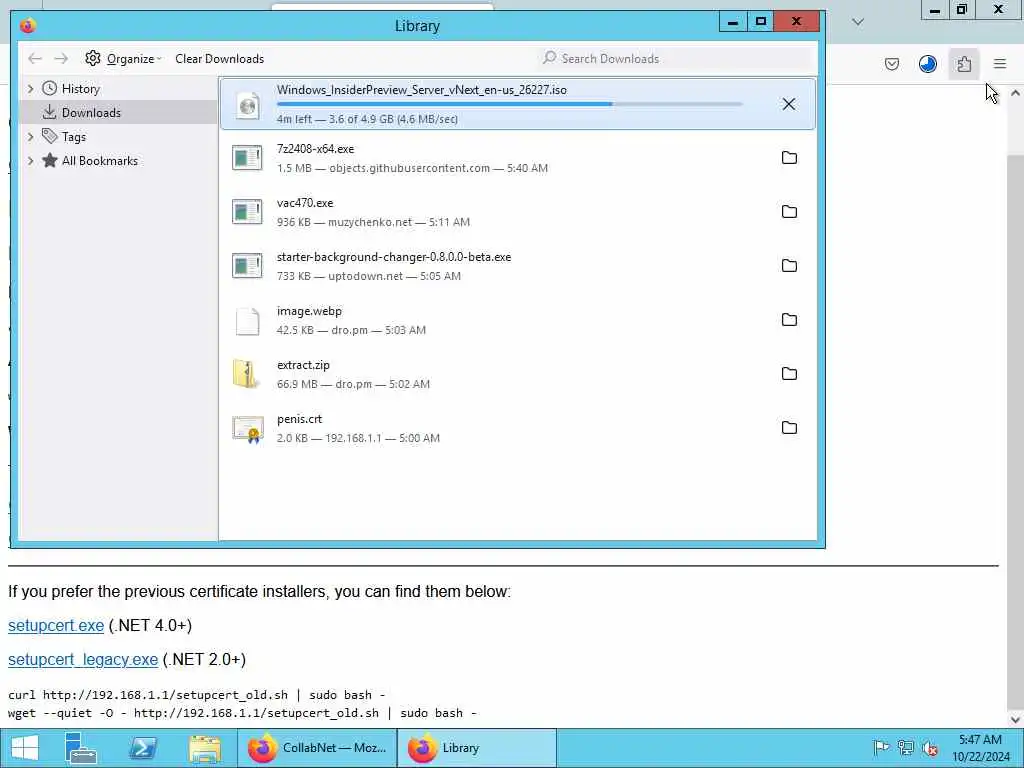Viewport: 1024px width, 768px height.
Task: Launch Server Manager from taskbar
Action: (x=81, y=748)
